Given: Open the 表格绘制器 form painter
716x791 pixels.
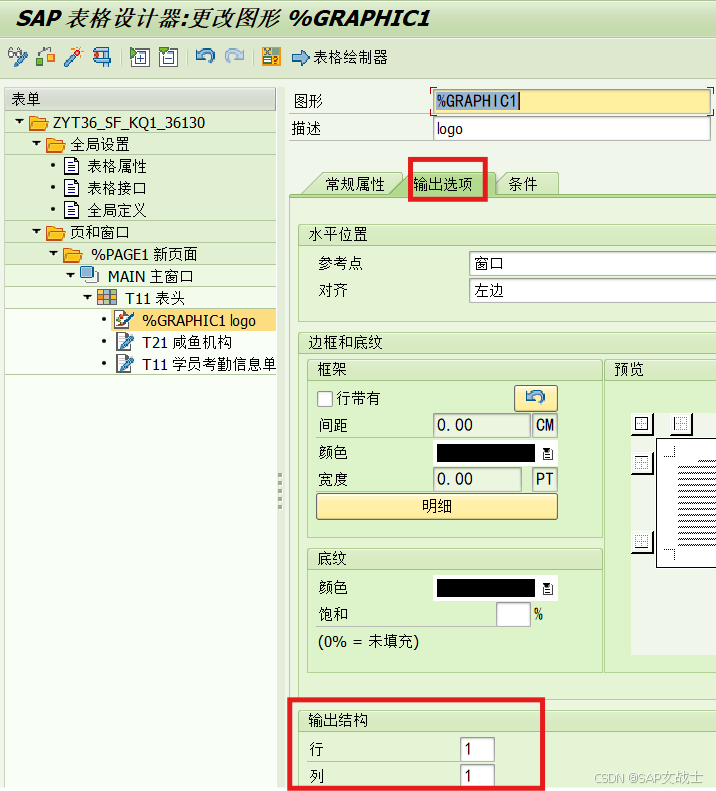Looking at the screenshot, I should point(340,58).
